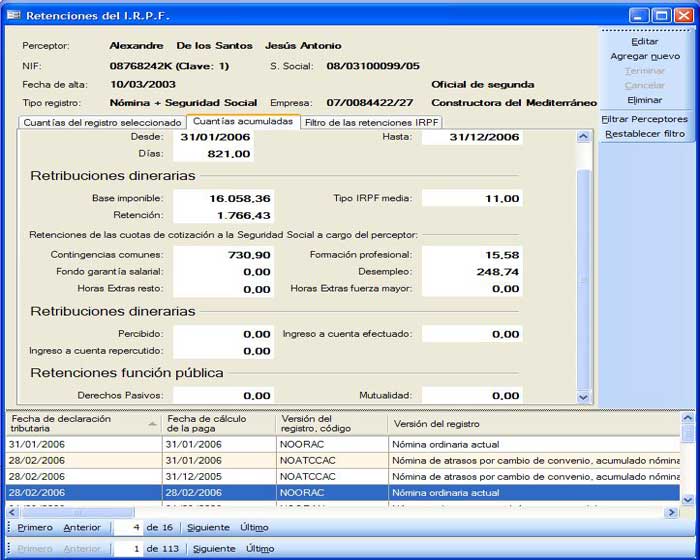Click Siguiente link in record 4 of 16 navigator
This screenshot has width=700, height=560.
tap(211, 527)
